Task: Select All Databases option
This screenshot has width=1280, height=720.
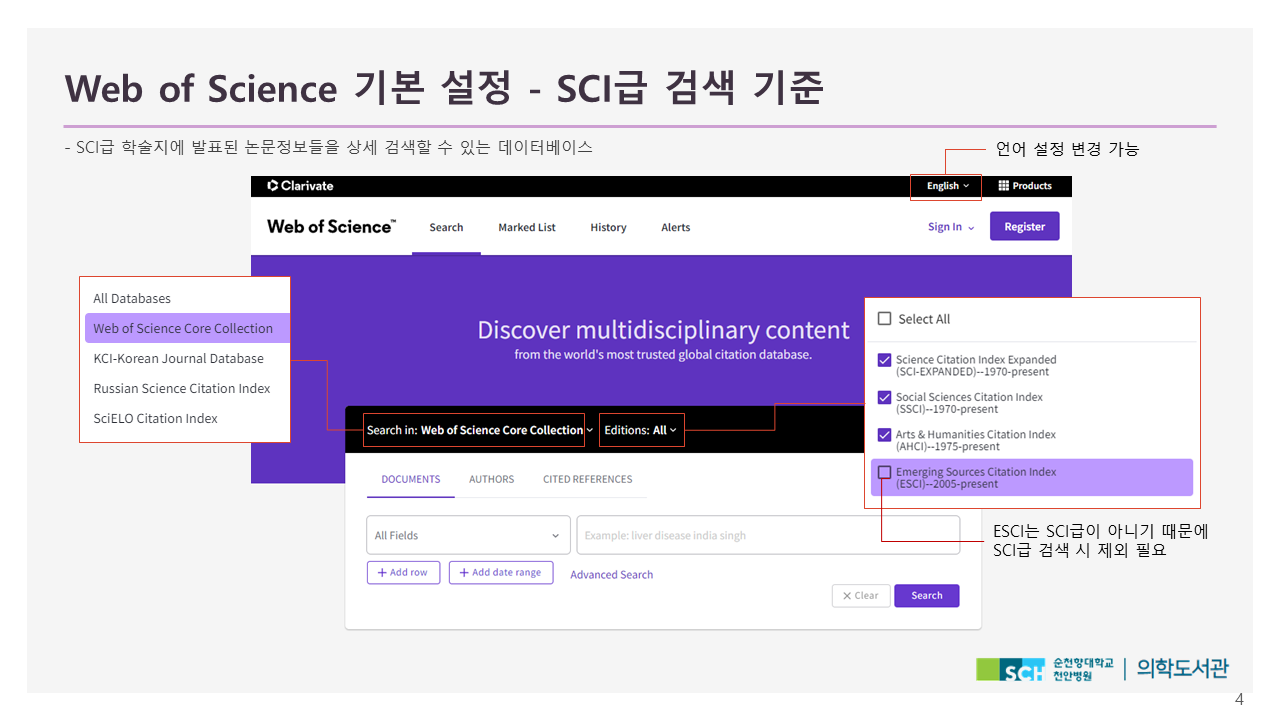Action: (x=132, y=298)
